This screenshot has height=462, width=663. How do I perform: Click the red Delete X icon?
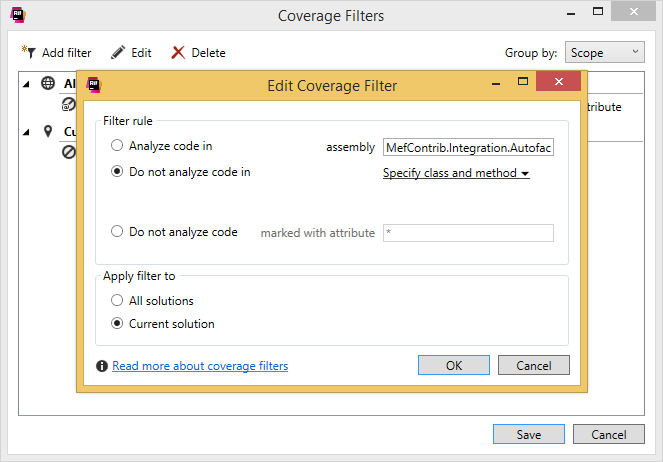click(x=178, y=52)
